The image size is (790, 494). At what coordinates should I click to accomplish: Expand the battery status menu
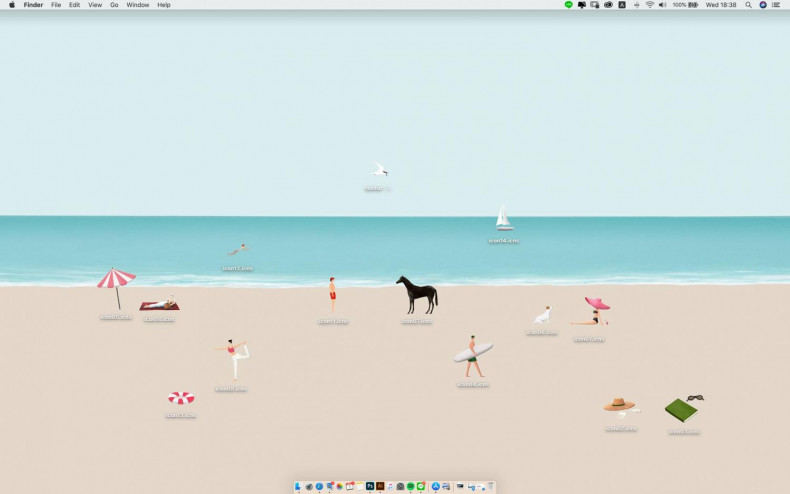point(693,5)
